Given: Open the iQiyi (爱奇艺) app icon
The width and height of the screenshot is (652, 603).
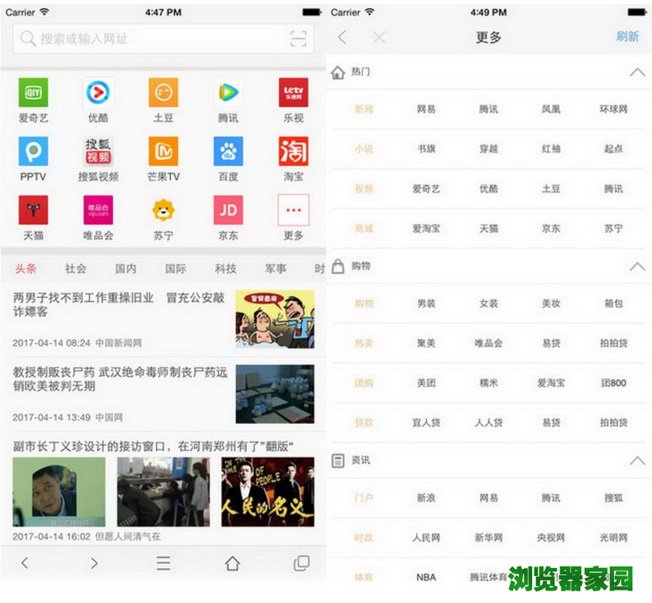Looking at the screenshot, I should click(x=33, y=93).
